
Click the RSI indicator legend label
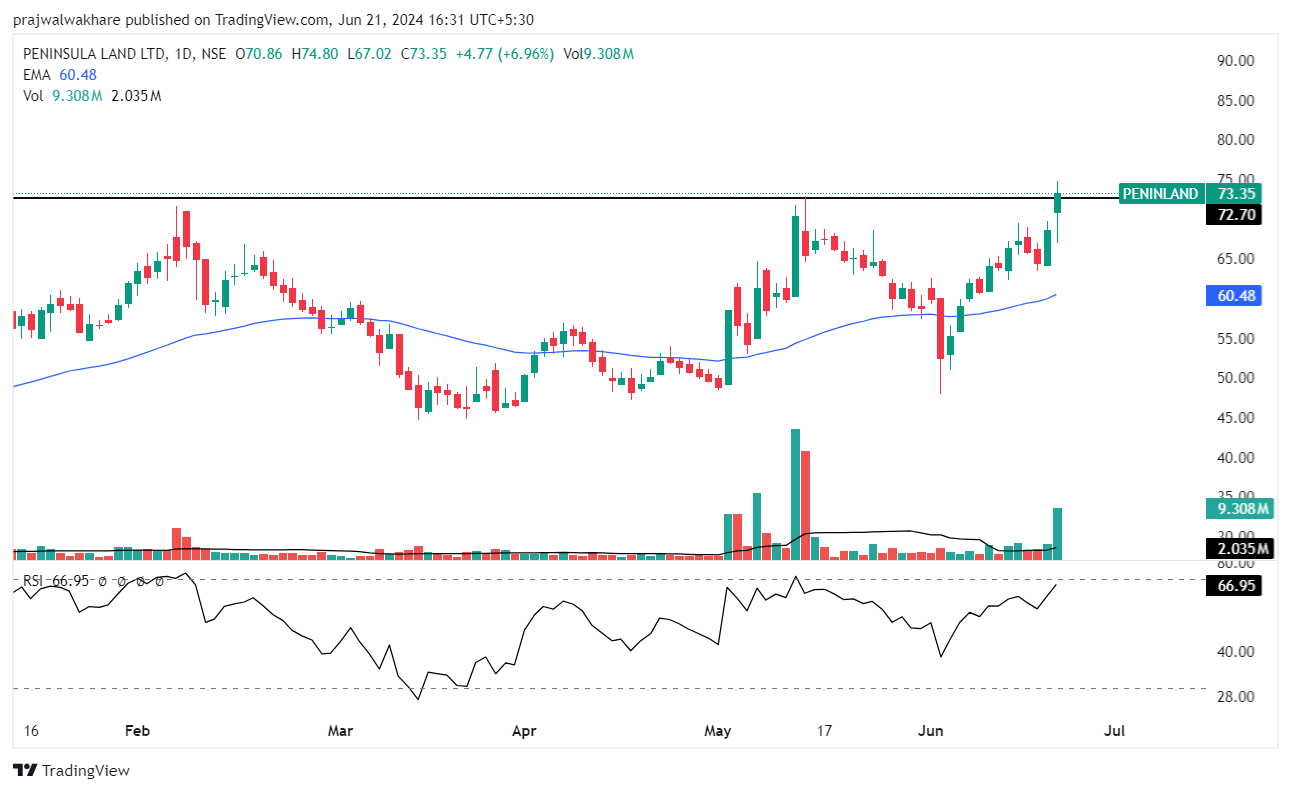click(36, 581)
